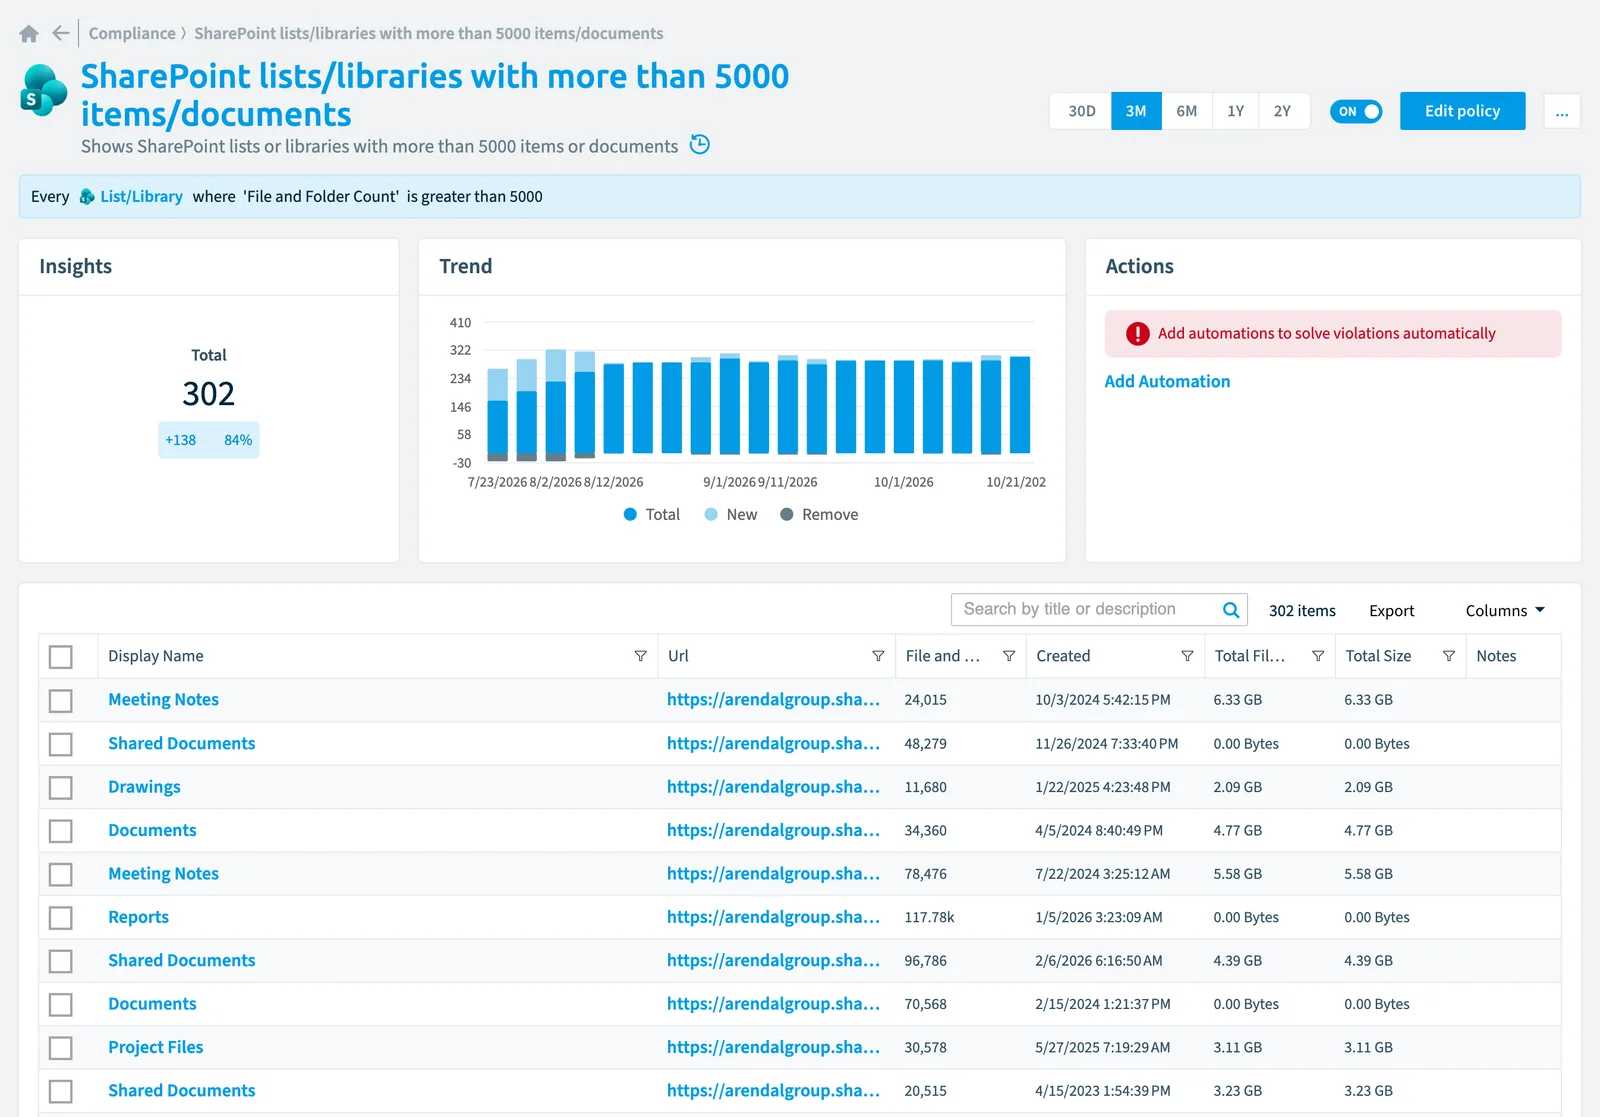Image resolution: width=1600 pixels, height=1117 pixels.
Task: Open the more options ellipsis button
Action: pos(1562,111)
